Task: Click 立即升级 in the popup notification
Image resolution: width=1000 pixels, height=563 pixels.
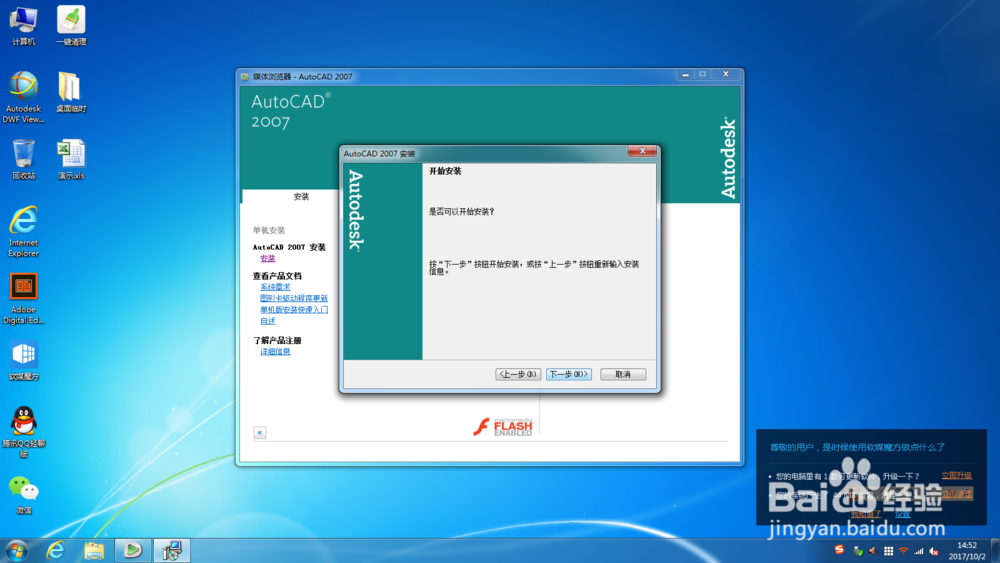Action: pos(957,476)
